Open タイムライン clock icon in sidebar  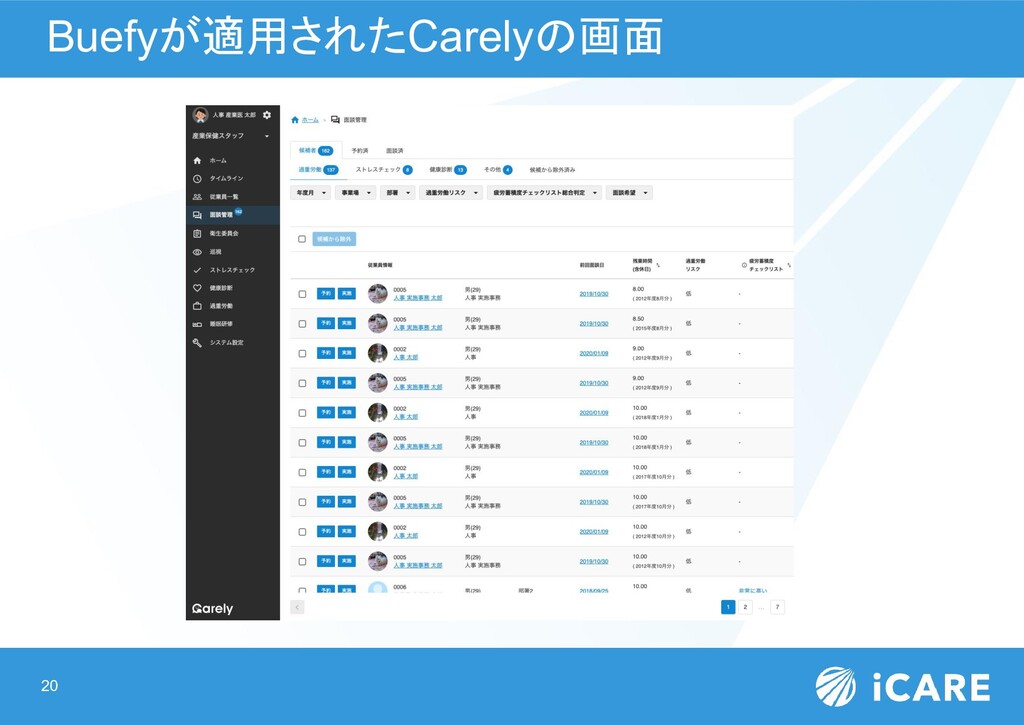pyautogui.click(x=197, y=178)
